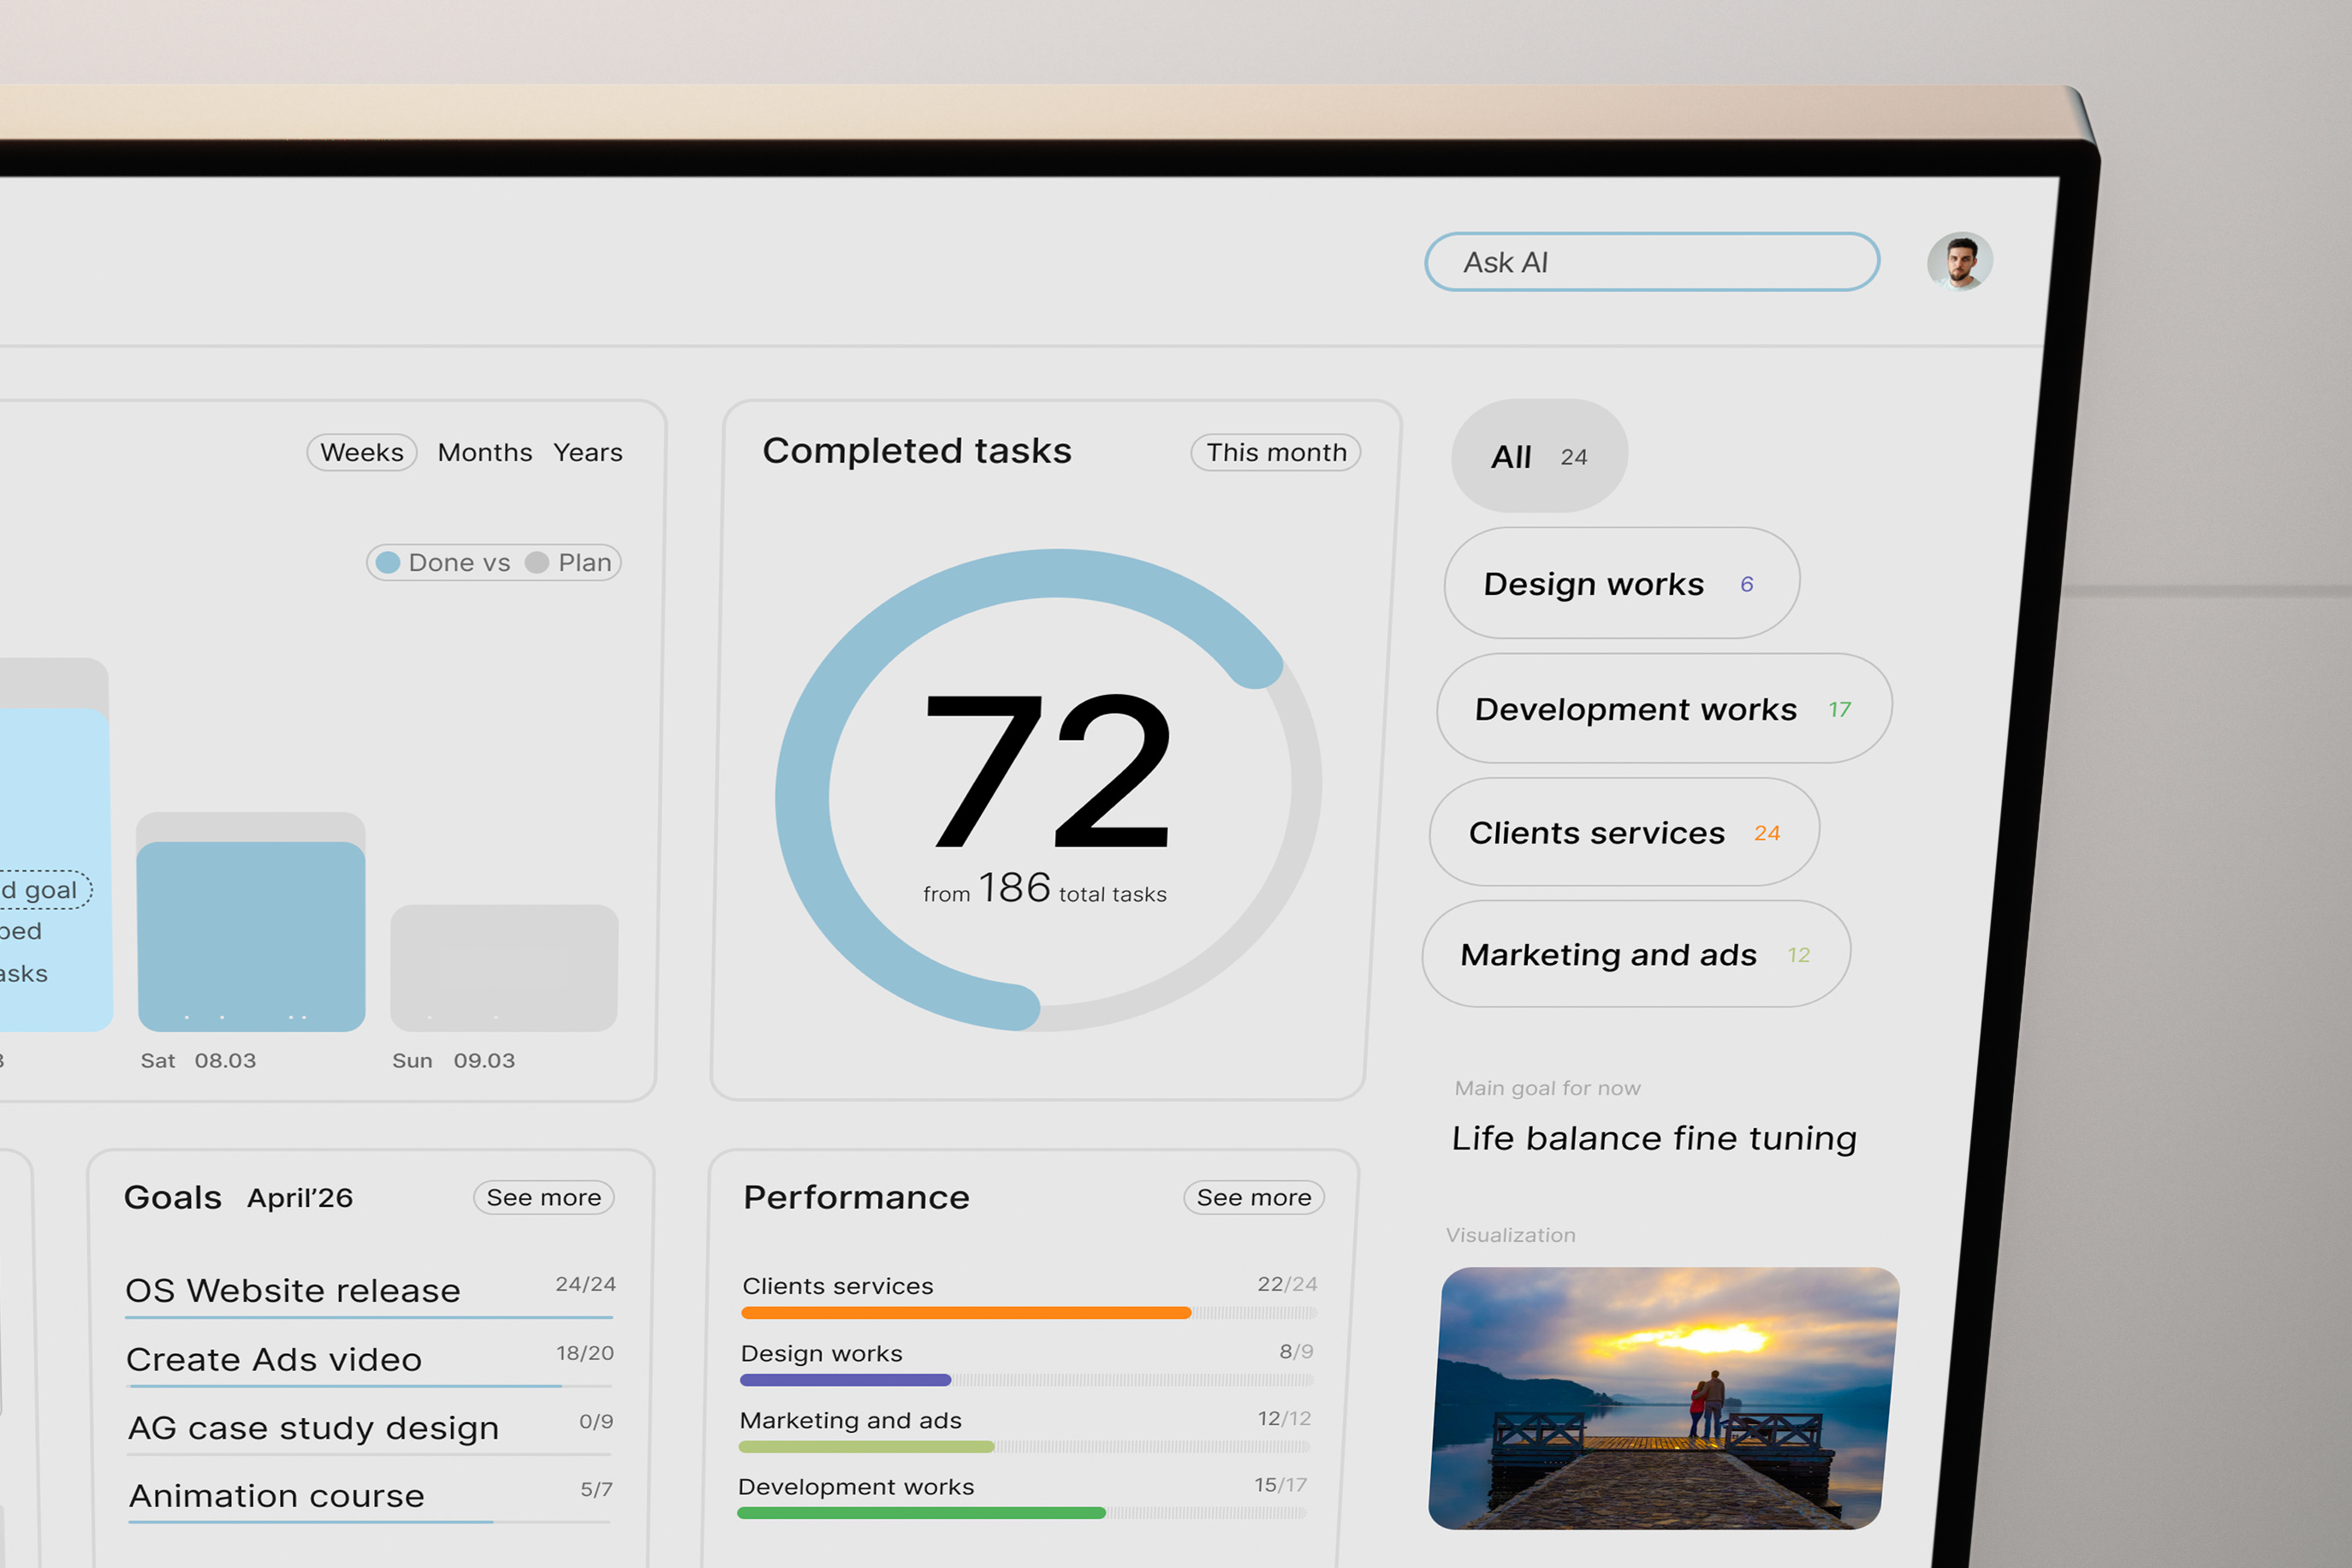Click the 12/12 Marketing and ads value
The width and height of the screenshot is (2352, 1568).
[x=1284, y=1419]
